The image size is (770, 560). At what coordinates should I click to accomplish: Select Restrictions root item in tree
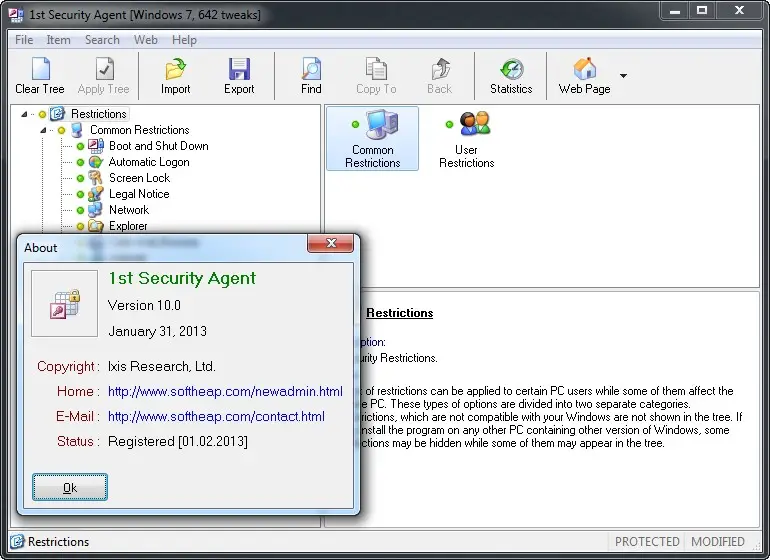(99, 114)
